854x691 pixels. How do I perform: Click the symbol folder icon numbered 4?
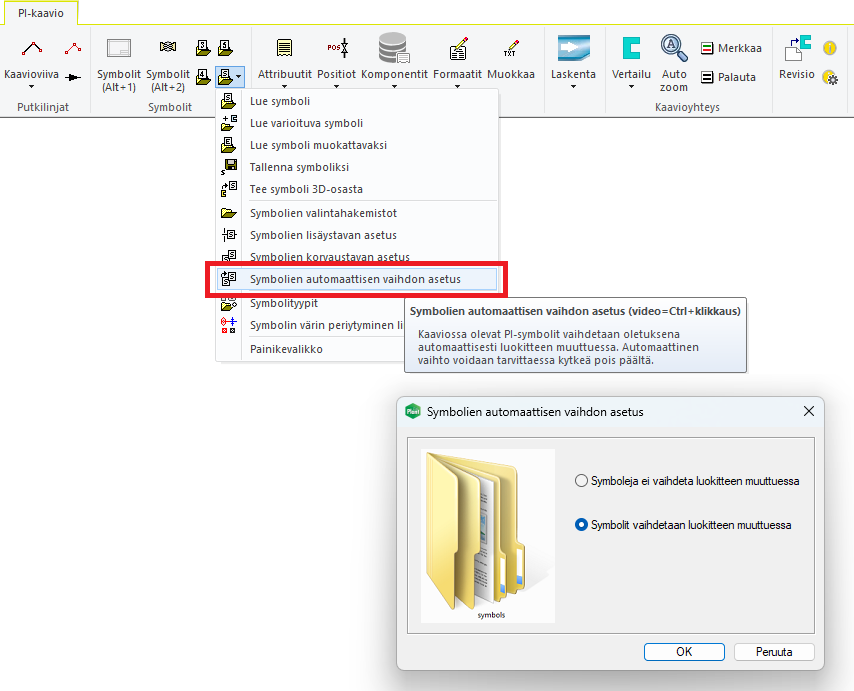click(x=203, y=77)
